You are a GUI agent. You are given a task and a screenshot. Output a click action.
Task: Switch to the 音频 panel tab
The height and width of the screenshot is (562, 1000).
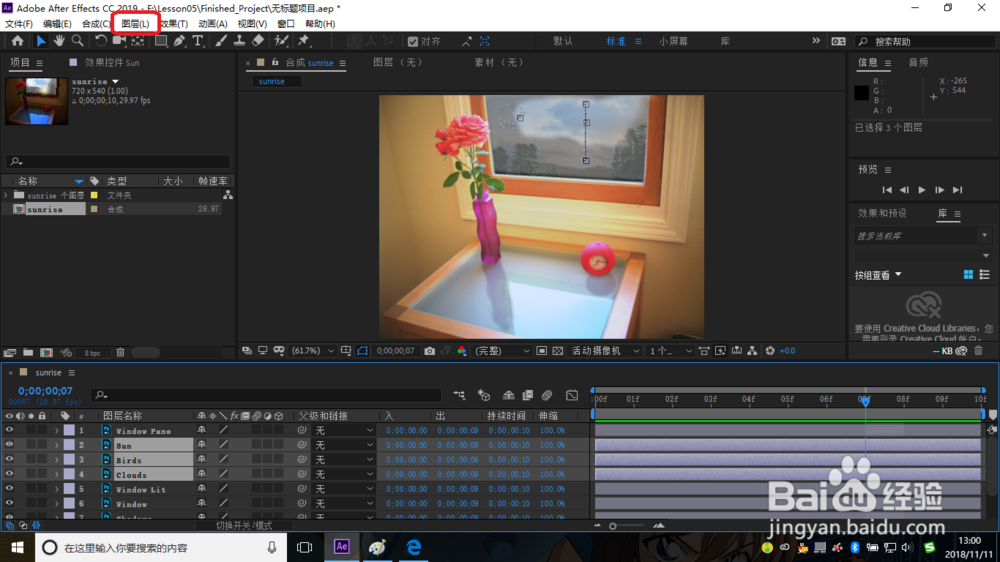pos(918,63)
